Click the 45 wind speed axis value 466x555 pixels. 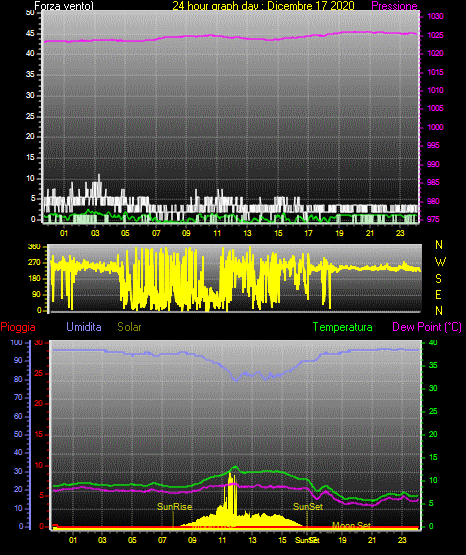tap(30, 33)
